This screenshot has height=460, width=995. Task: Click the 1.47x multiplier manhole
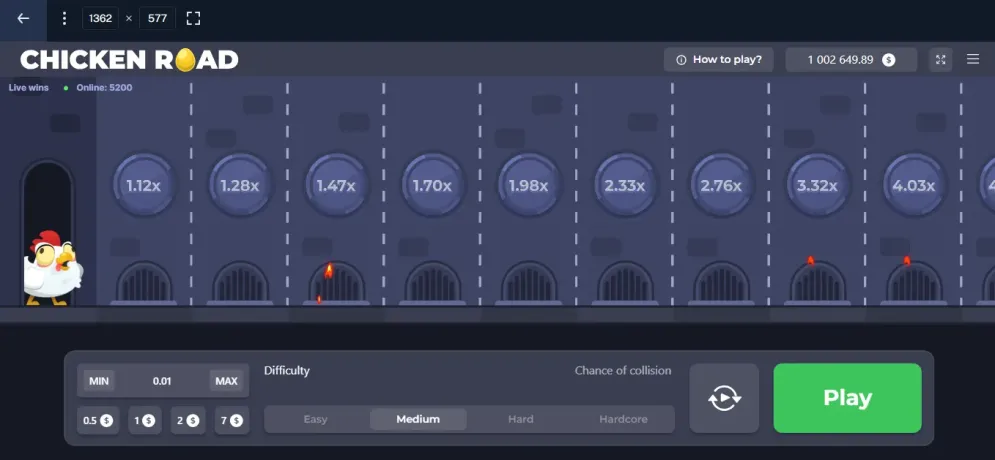click(335, 185)
